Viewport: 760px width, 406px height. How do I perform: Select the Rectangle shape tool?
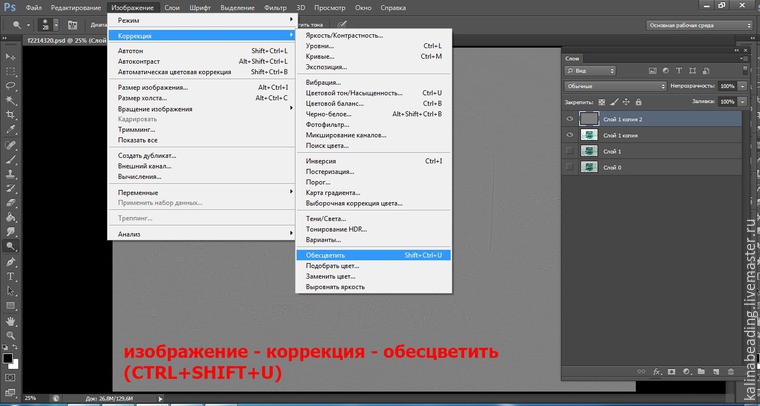pyautogui.click(x=11, y=306)
